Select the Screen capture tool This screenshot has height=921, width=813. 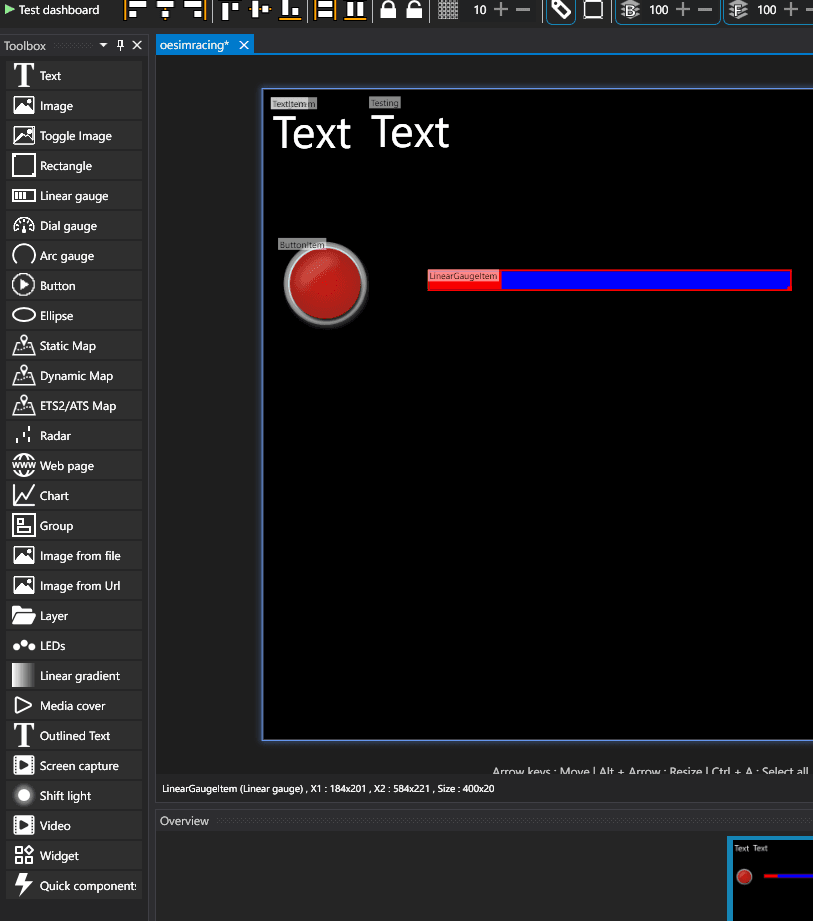point(74,765)
